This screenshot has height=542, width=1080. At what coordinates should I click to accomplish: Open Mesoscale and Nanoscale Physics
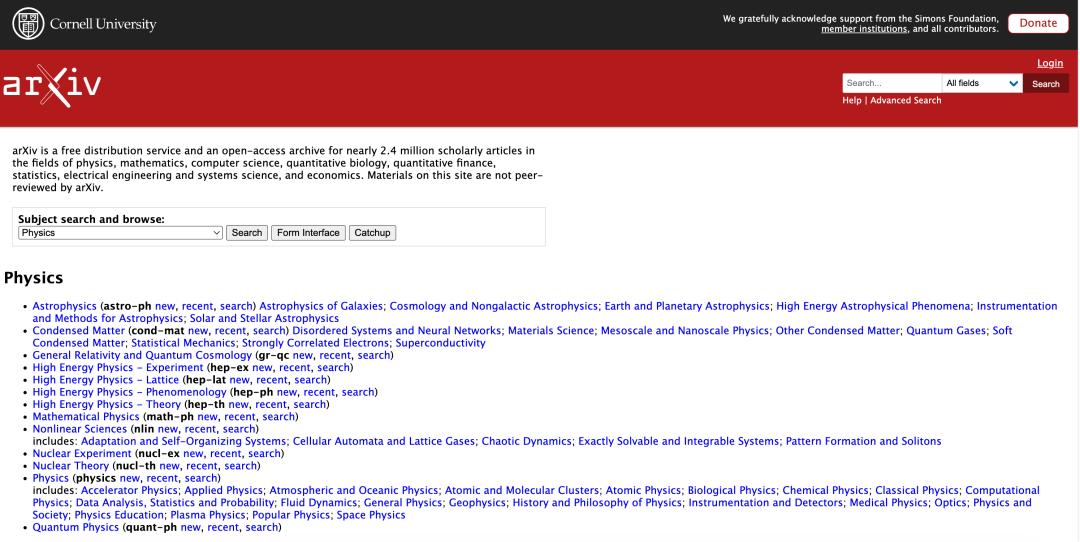[x=685, y=331]
